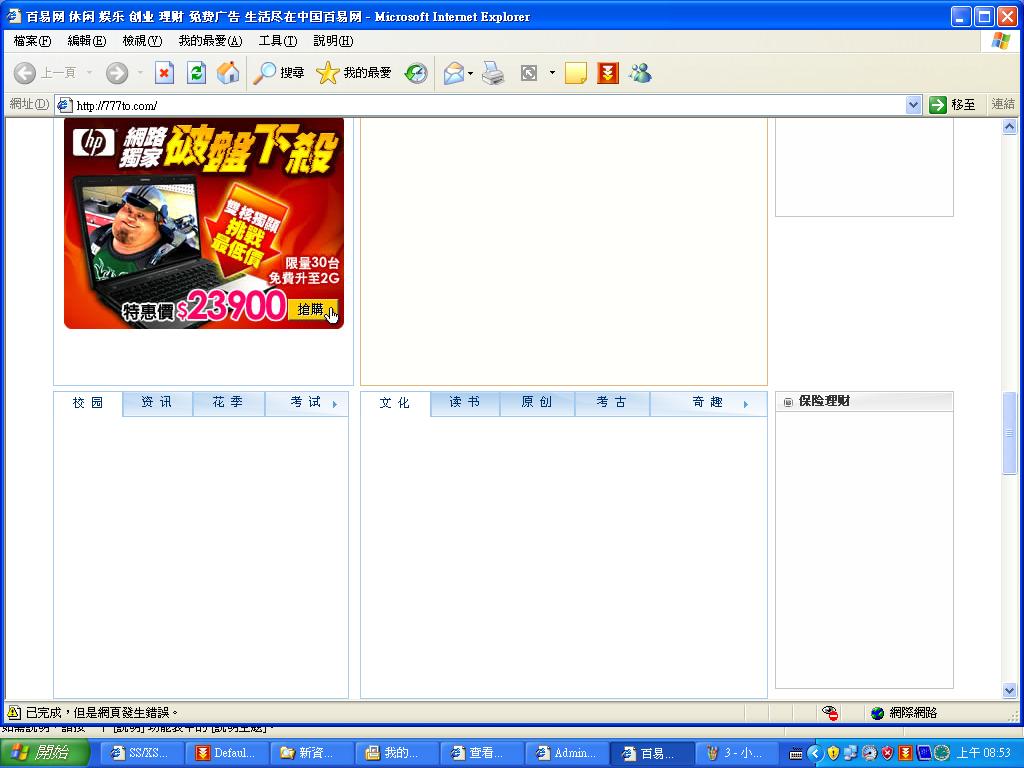Open the 工具(T) menu

[x=278, y=40]
